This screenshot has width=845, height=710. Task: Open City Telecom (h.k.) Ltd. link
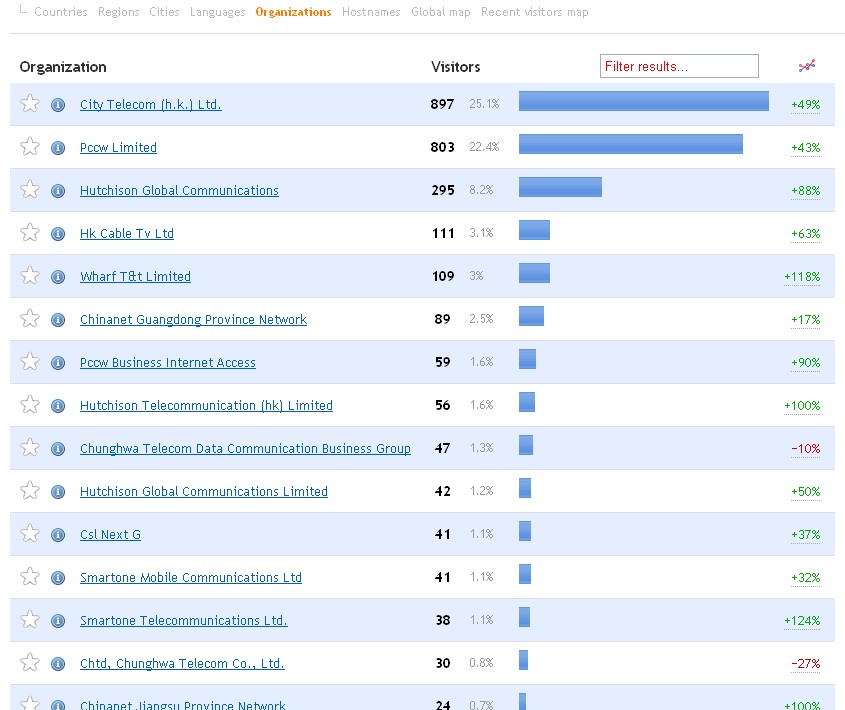coord(150,105)
